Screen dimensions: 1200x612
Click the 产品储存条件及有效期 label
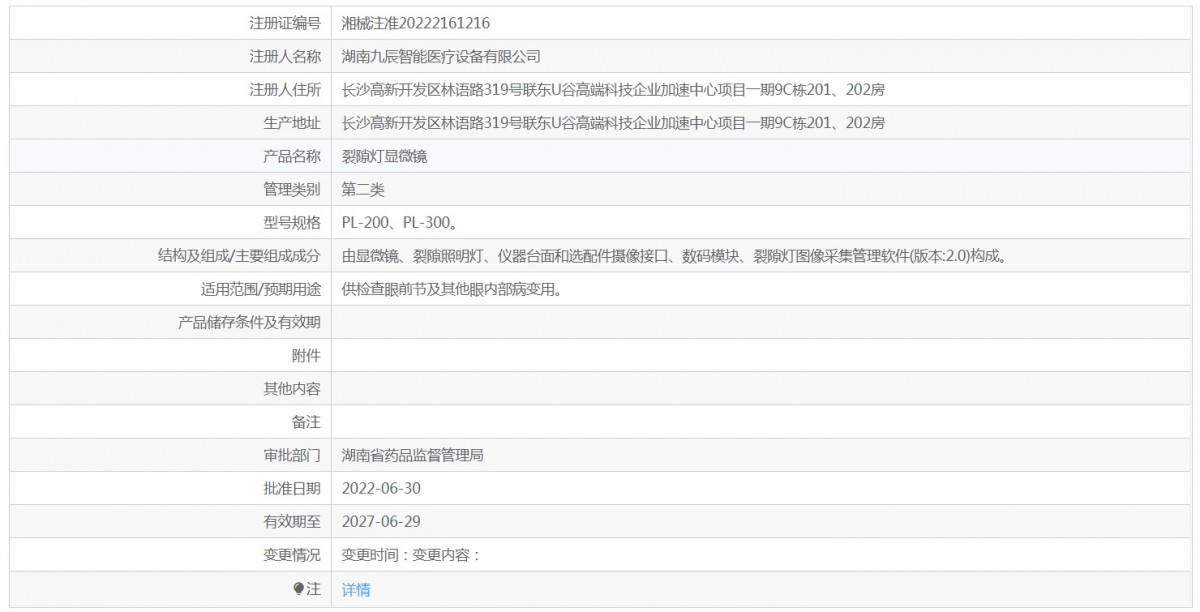click(x=249, y=322)
